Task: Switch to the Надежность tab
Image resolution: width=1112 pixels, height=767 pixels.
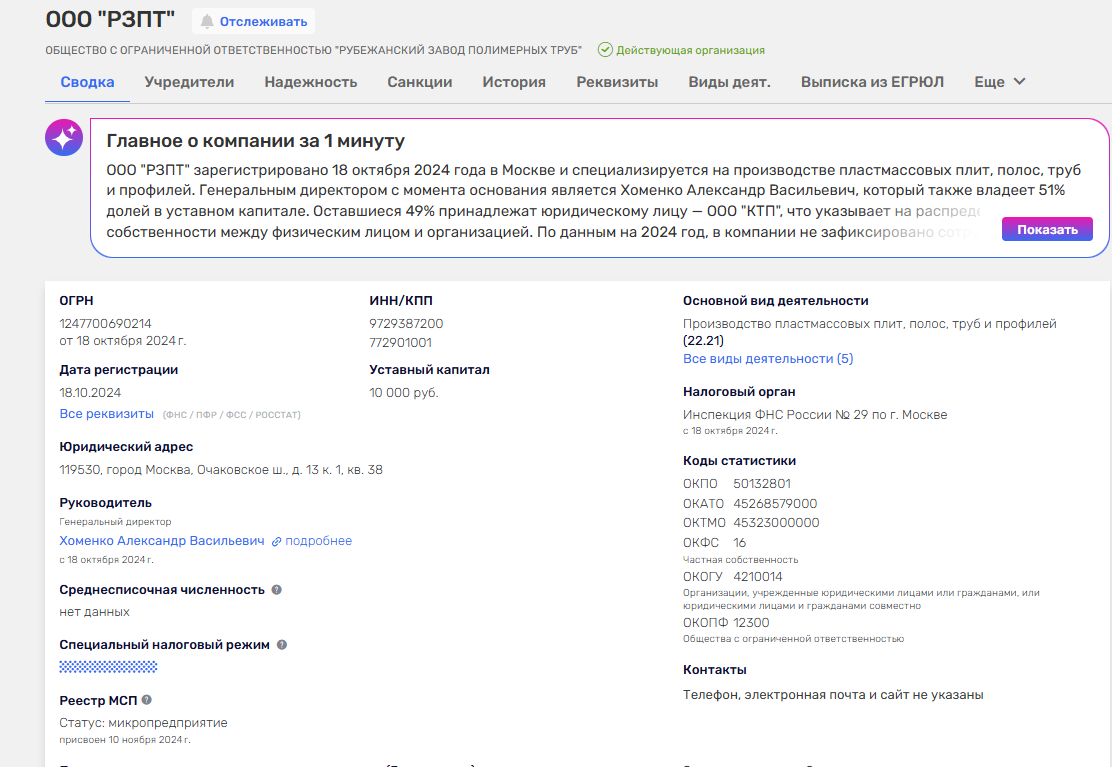Action: 311,82
